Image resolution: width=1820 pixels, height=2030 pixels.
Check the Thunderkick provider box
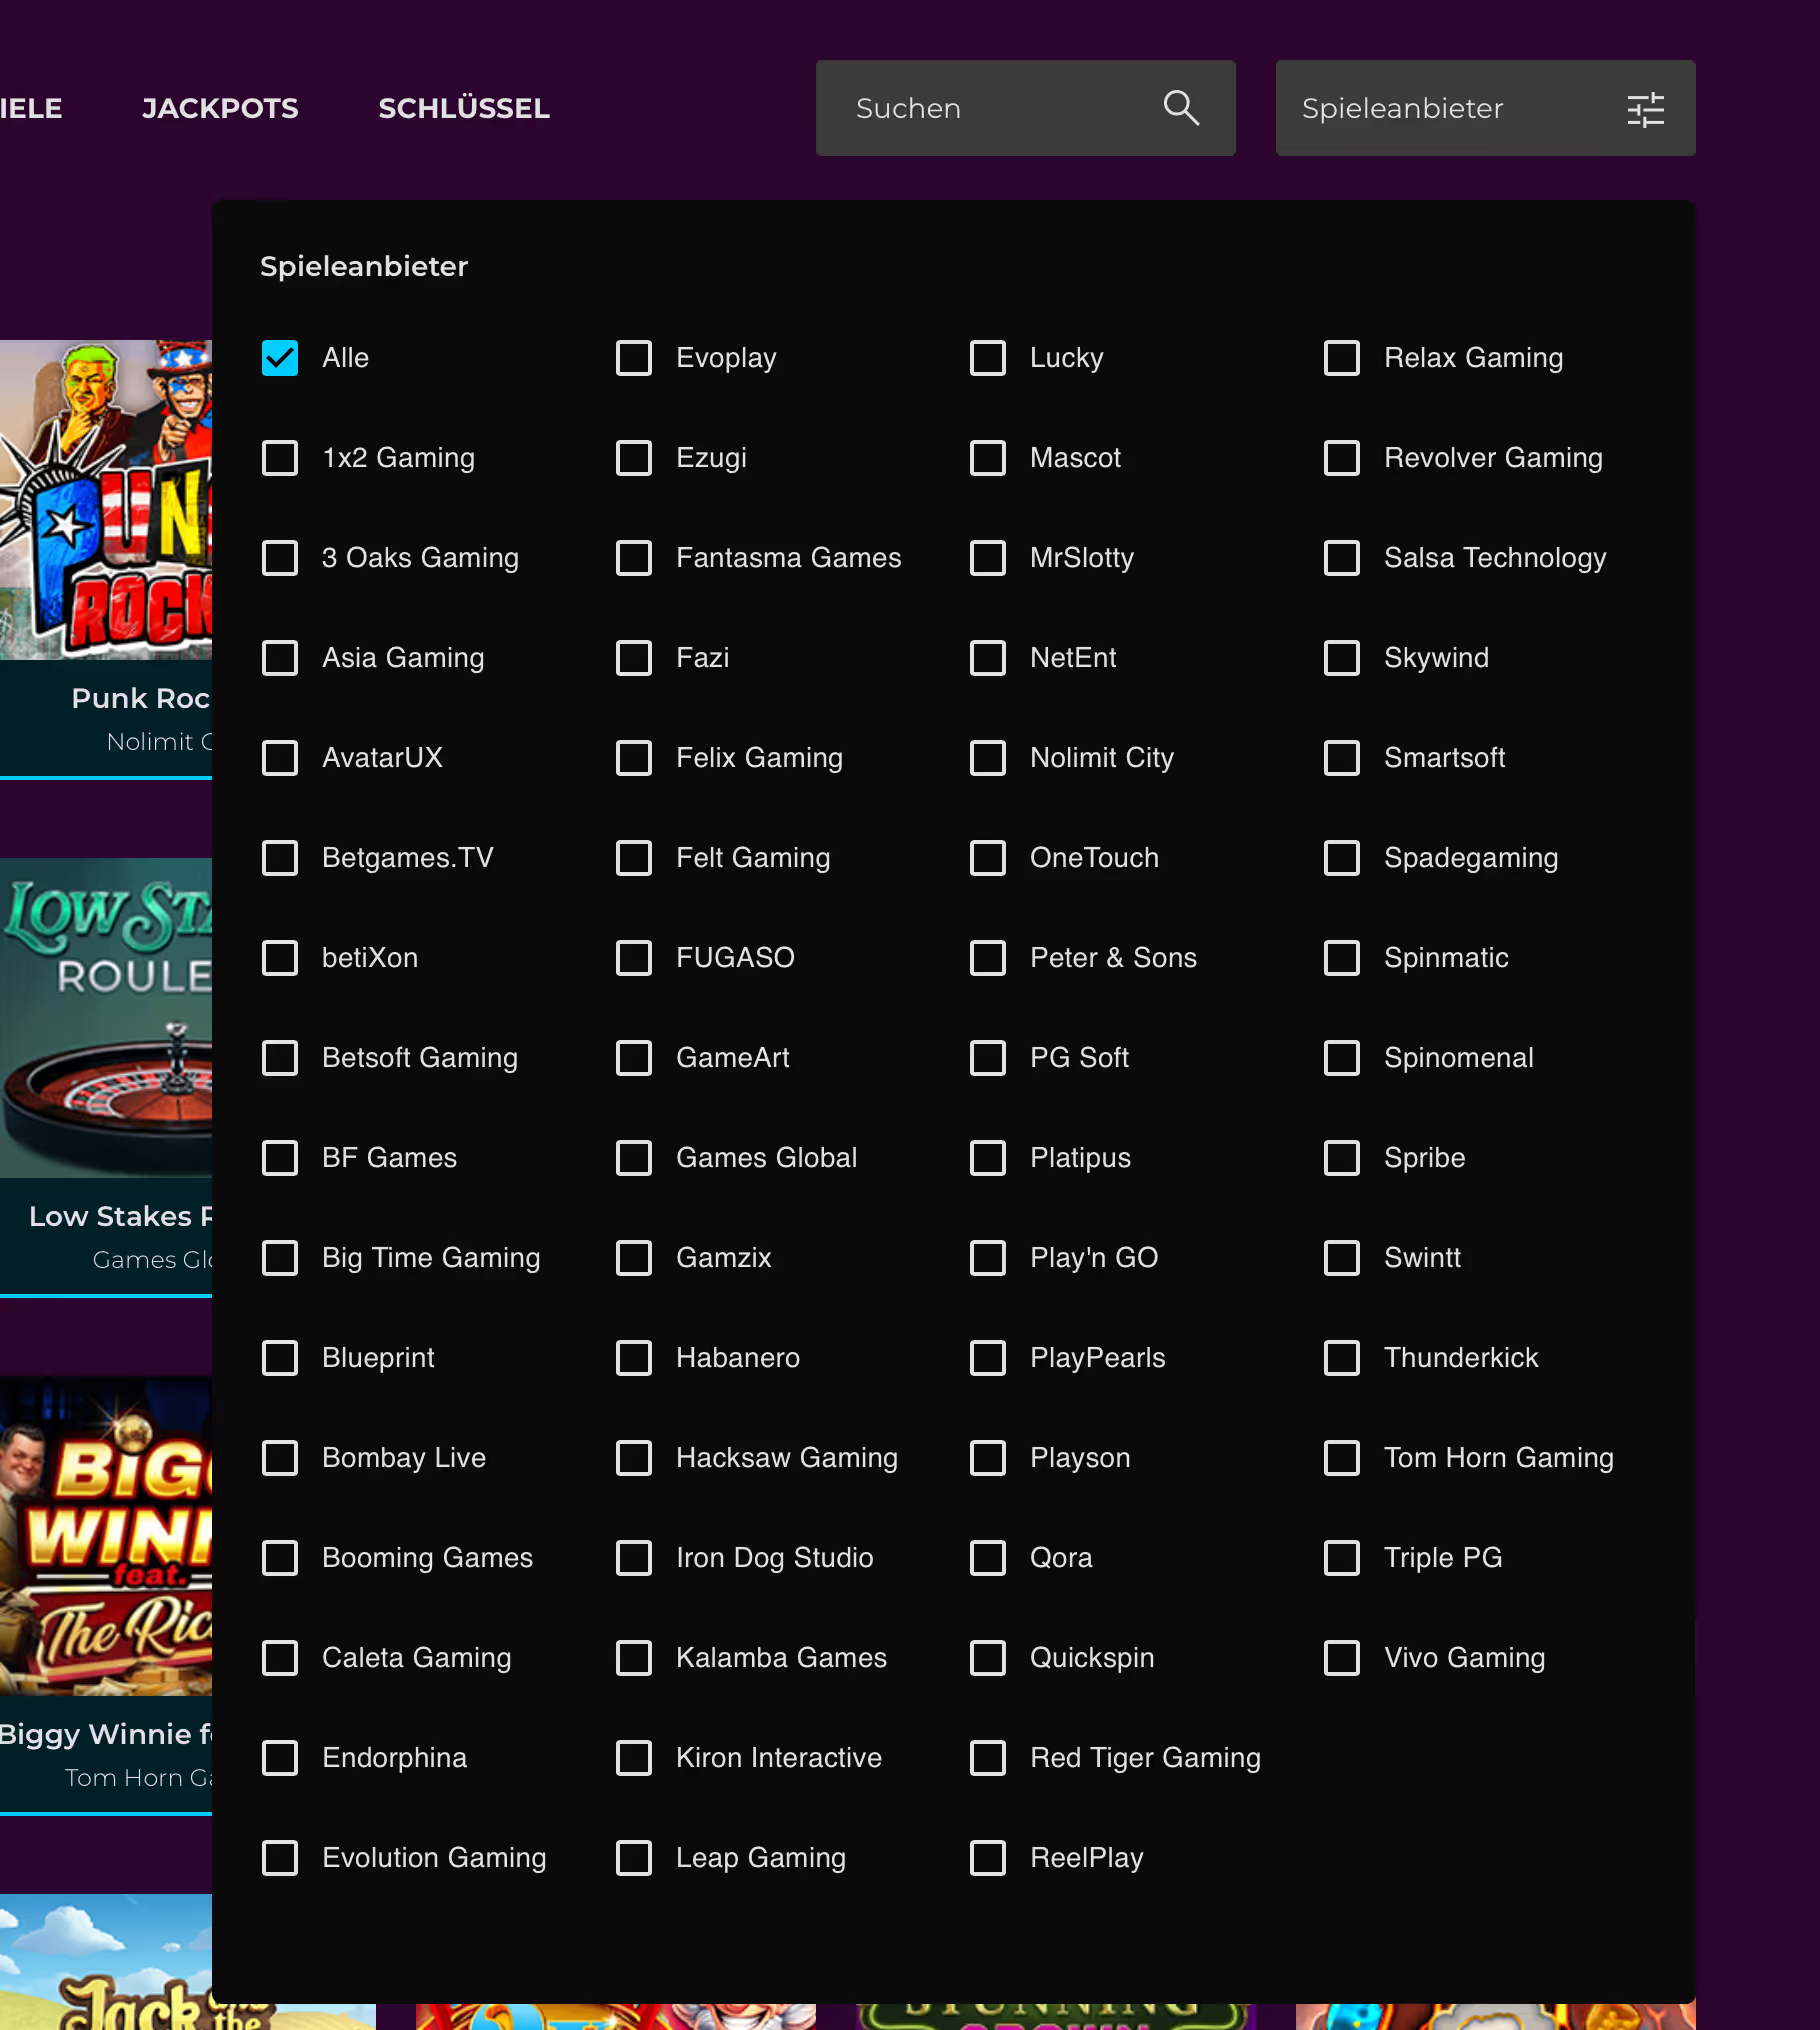1342,1358
